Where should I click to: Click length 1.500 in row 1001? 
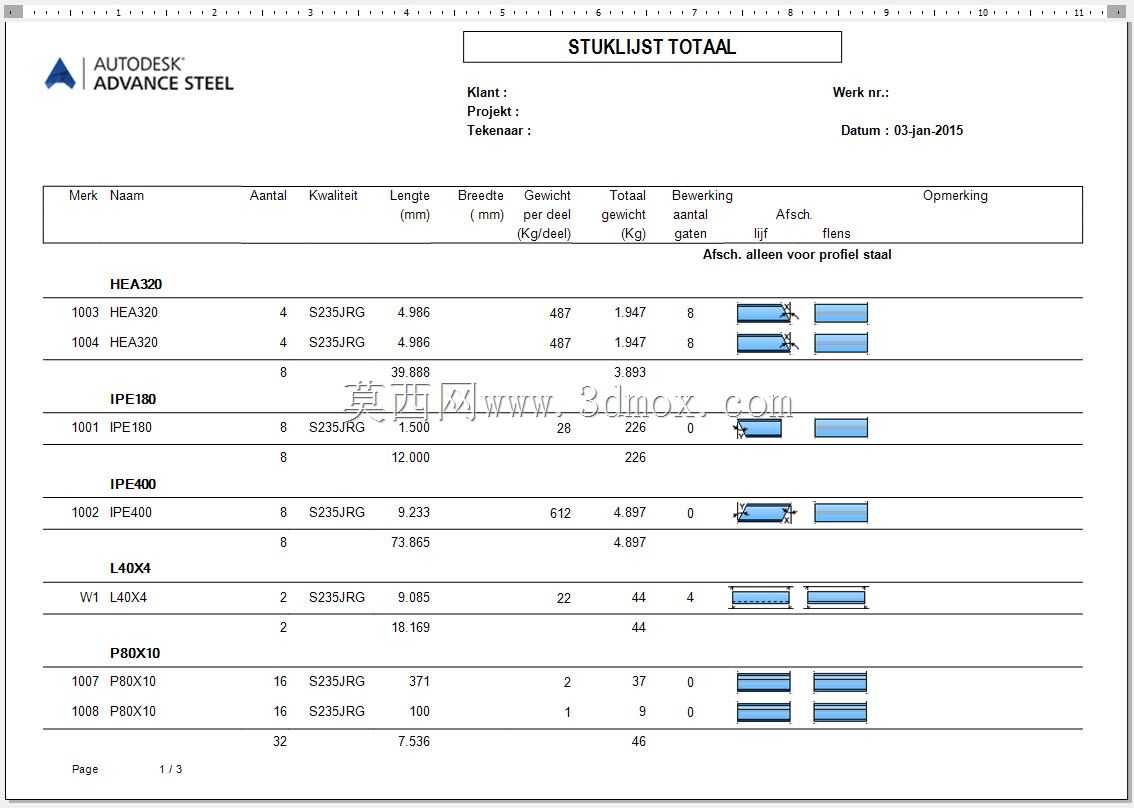pos(414,428)
